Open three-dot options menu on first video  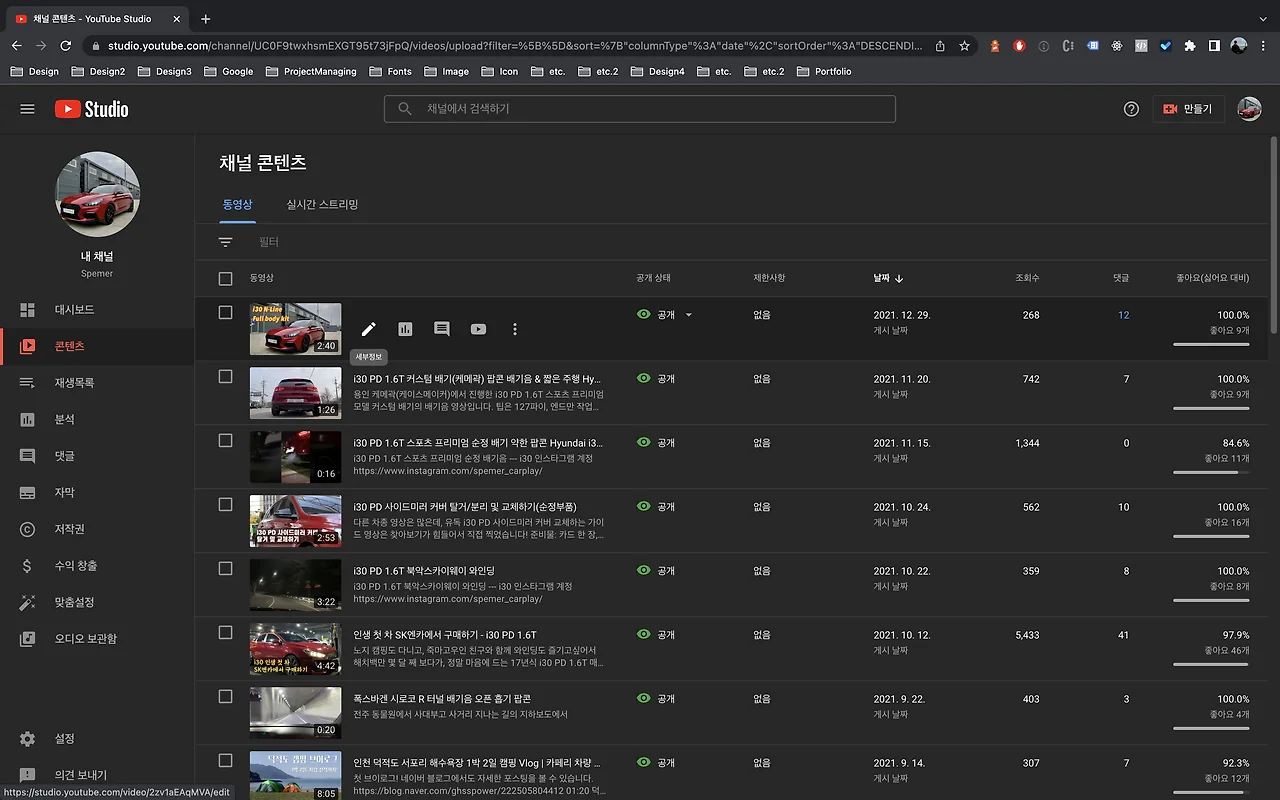coord(515,329)
